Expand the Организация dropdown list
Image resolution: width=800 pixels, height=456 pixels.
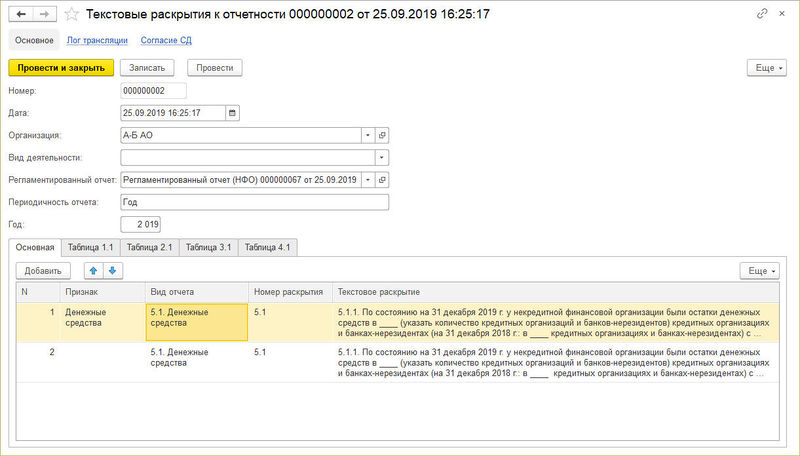[x=367, y=135]
